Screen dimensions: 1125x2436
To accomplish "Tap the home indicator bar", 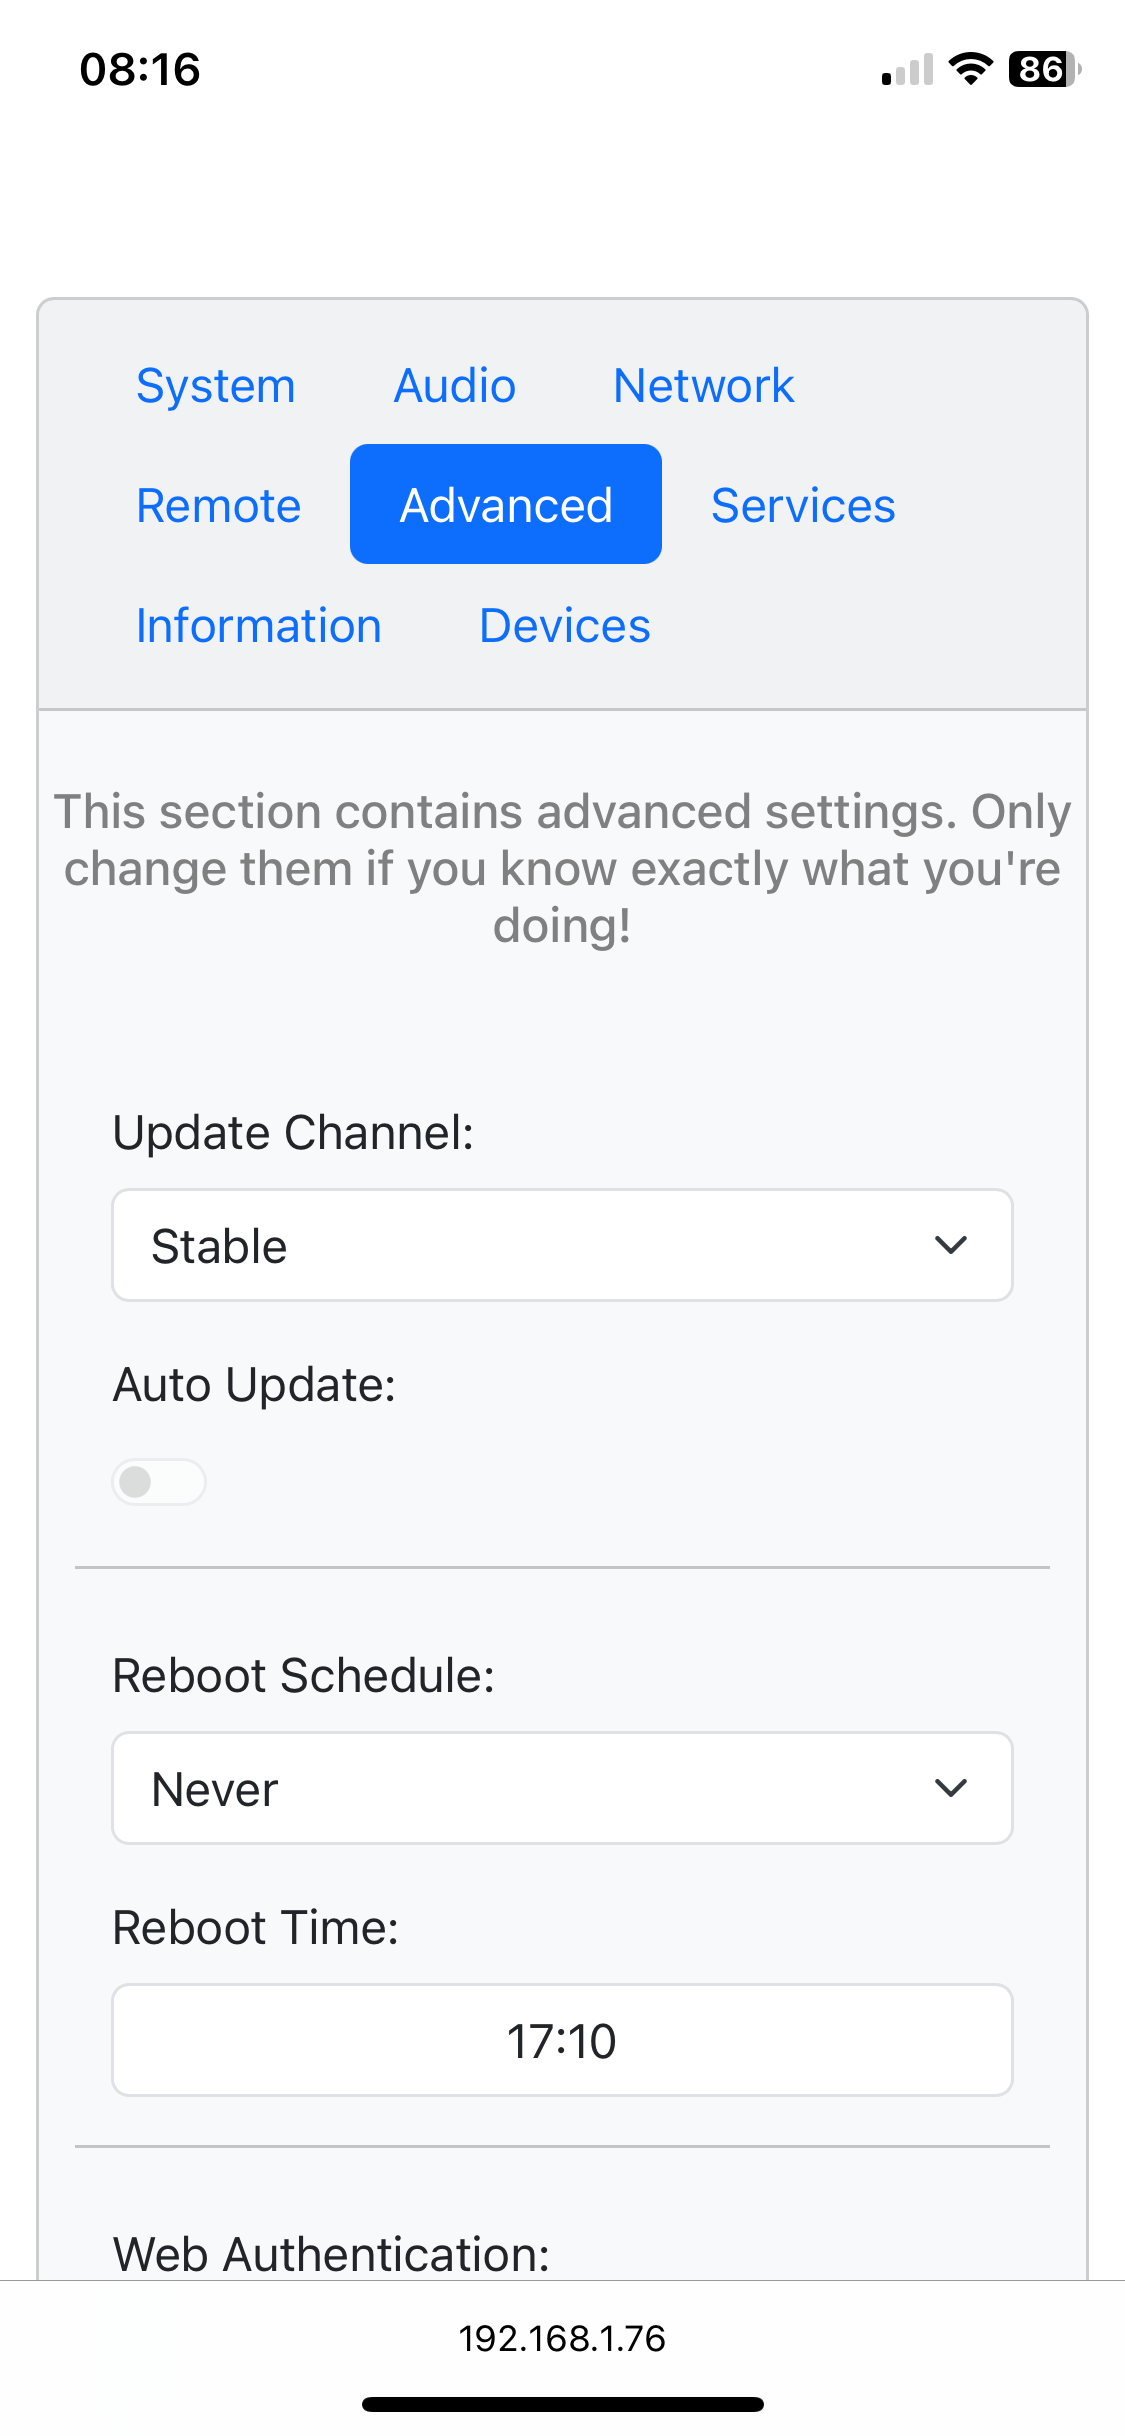I will coord(562,2404).
